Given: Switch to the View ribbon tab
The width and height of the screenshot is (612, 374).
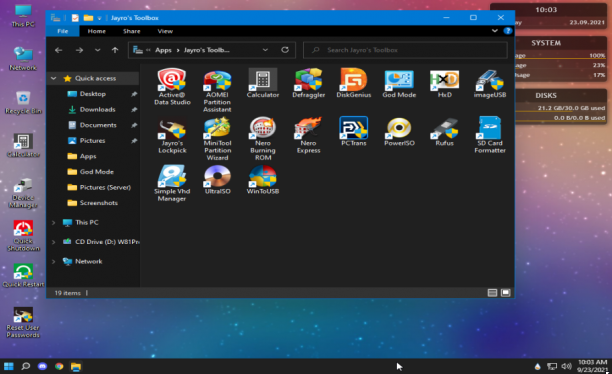Looking at the screenshot, I should point(165,31).
